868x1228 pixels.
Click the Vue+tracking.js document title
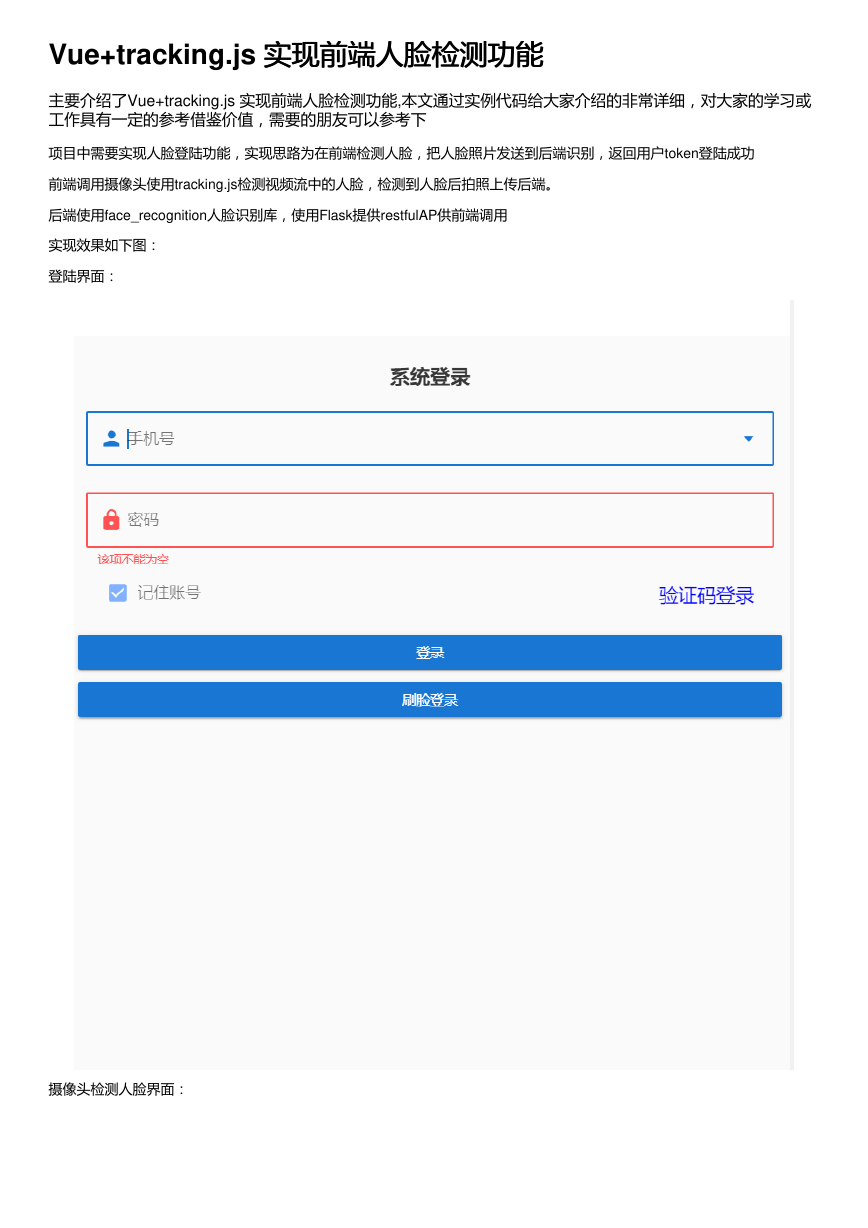point(296,55)
